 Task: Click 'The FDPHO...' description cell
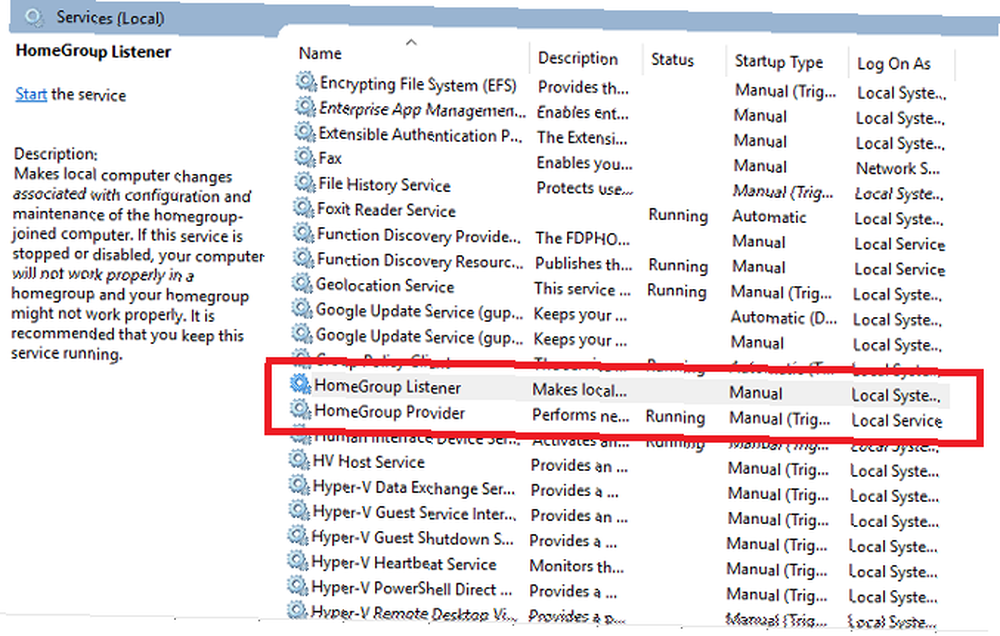pyautogui.click(x=582, y=239)
